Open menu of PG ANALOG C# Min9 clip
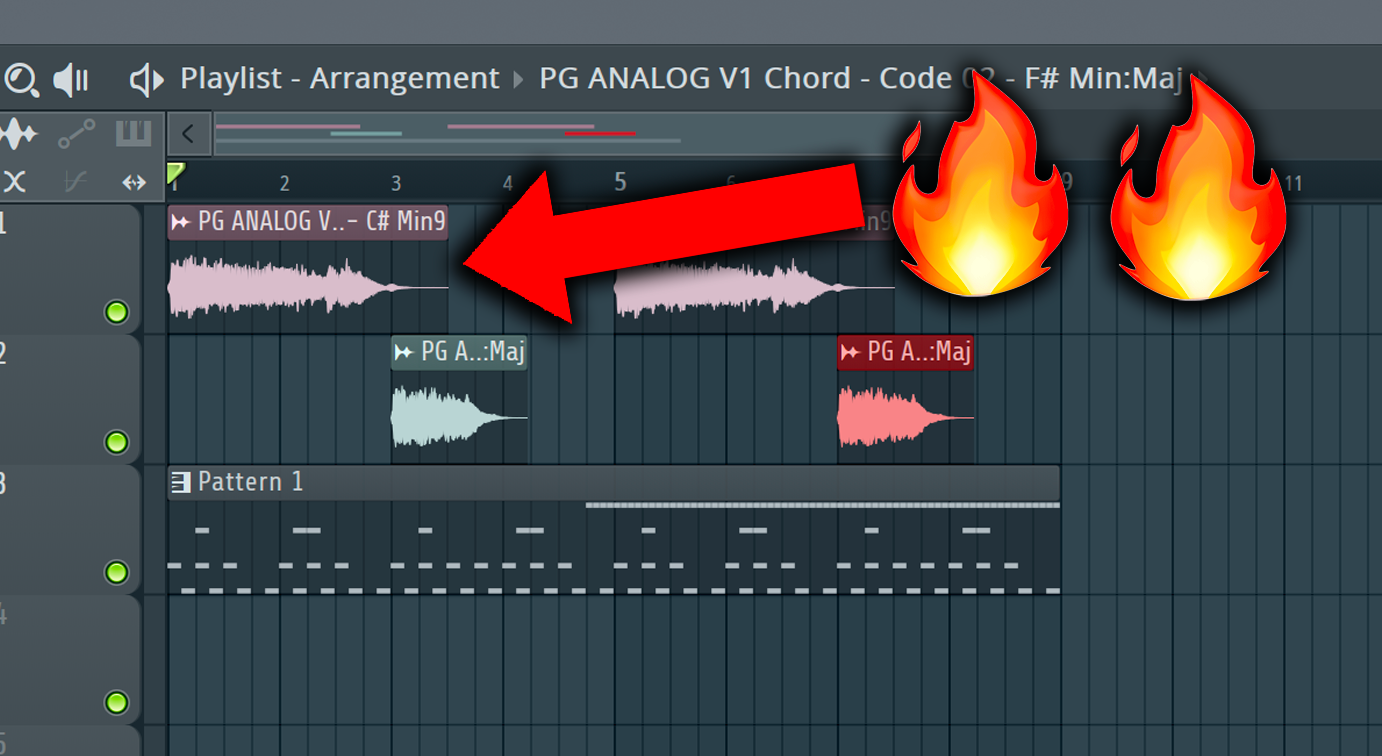This screenshot has height=756, width=1382. 181,222
